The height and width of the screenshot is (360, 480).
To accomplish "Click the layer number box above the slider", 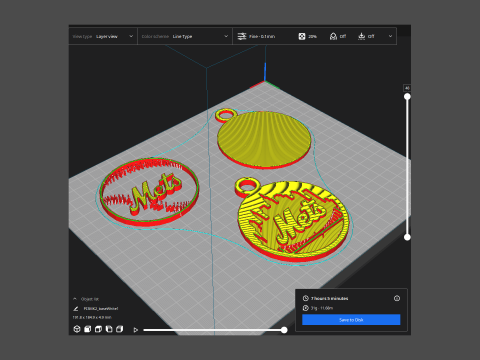I will point(407,88).
